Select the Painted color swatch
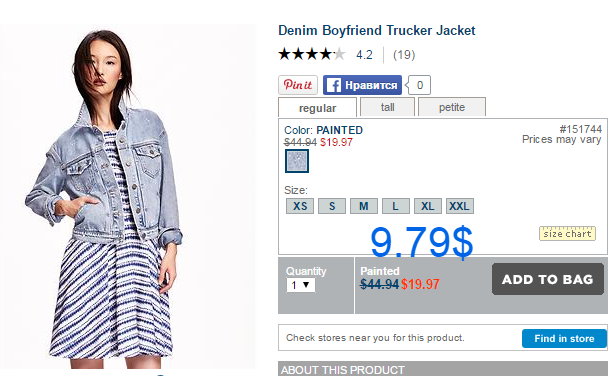Viewport: 608px width, 376px height. click(x=297, y=161)
